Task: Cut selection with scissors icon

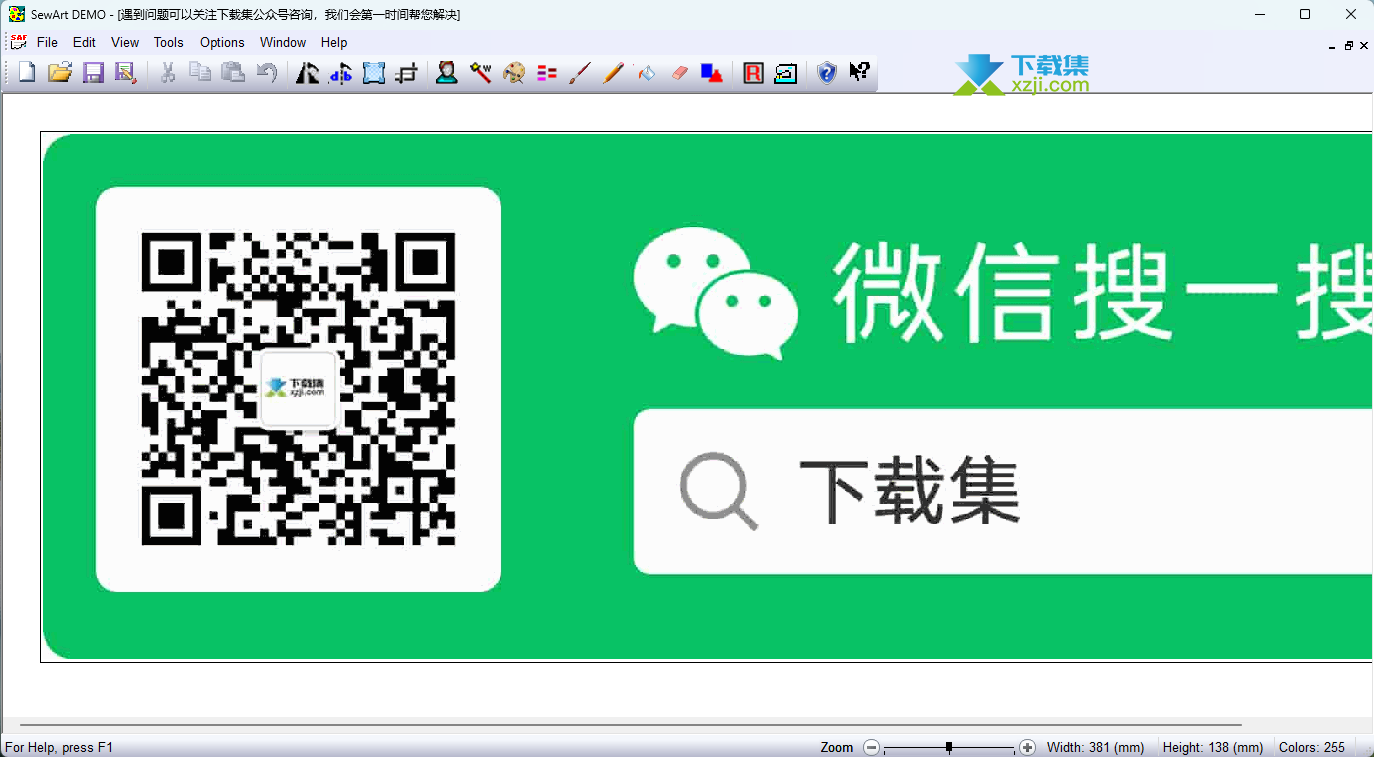Action: [168, 72]
